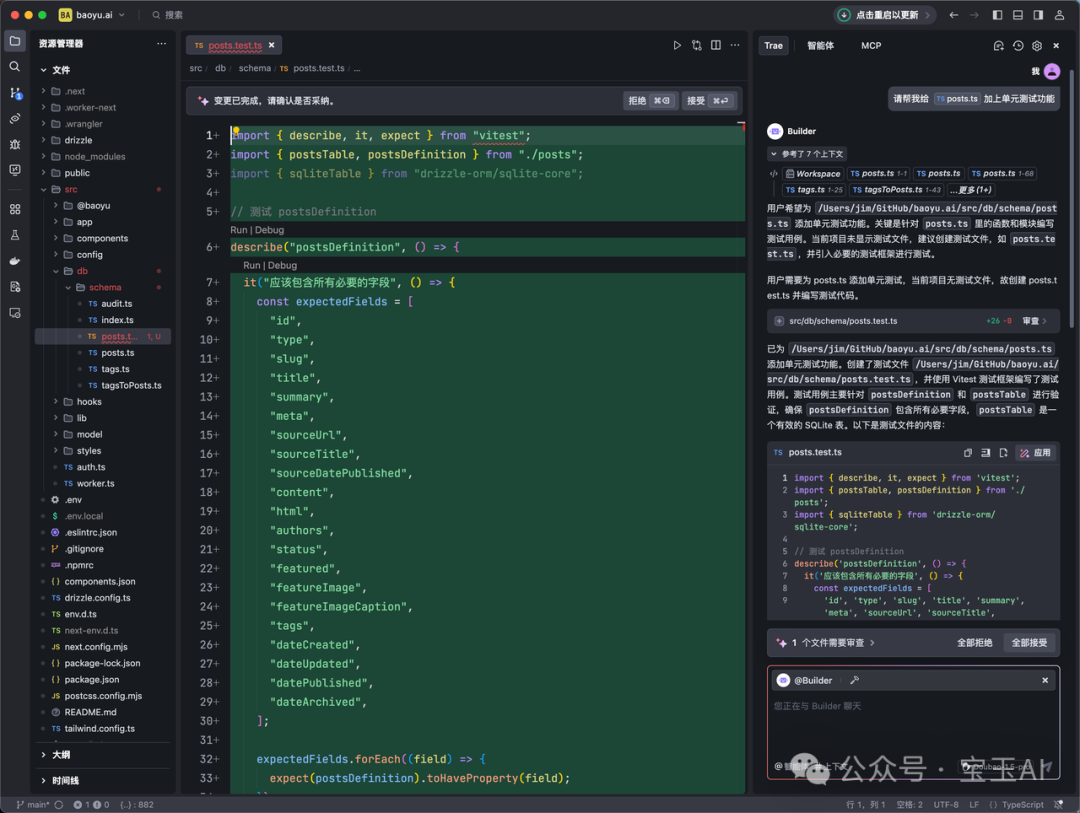Open tagsToPosts.ts in explorer
This screenshot has width=1080, height=813.
tap(132, 386)
